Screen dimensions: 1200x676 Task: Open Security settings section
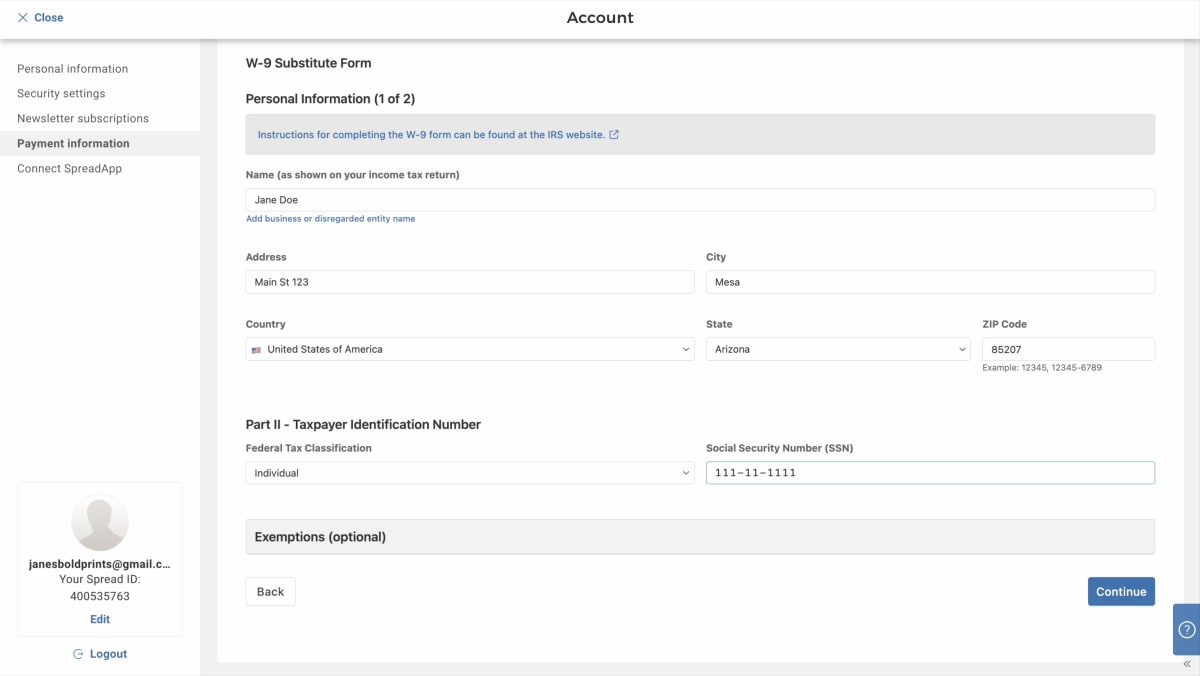tap(61, 94)
